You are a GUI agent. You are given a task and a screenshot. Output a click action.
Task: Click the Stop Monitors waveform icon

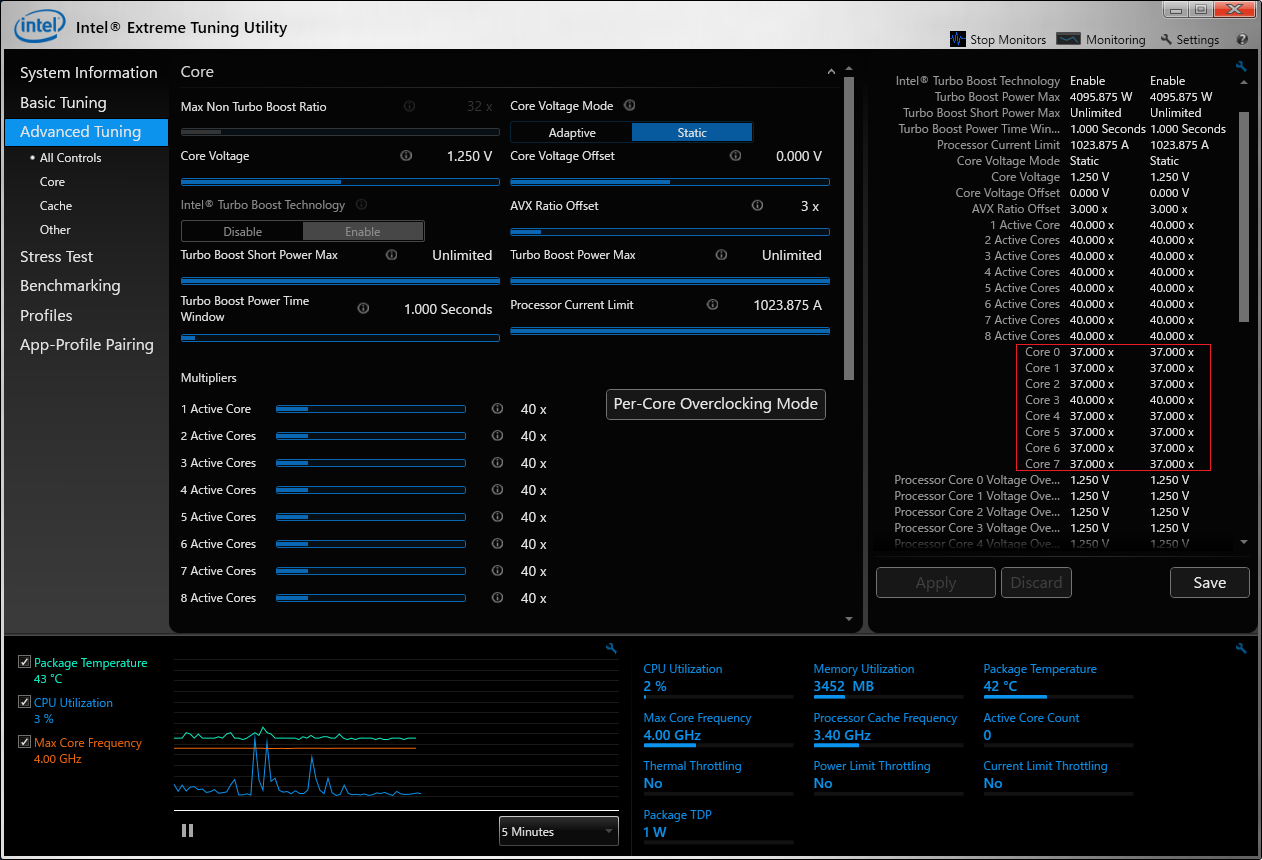[958, 39]
